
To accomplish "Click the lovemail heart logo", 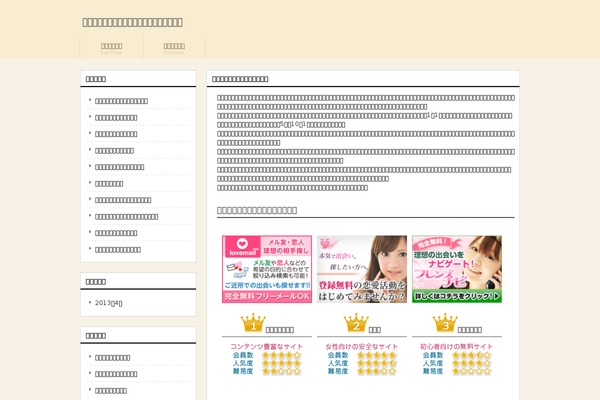I will pos(242,243).
